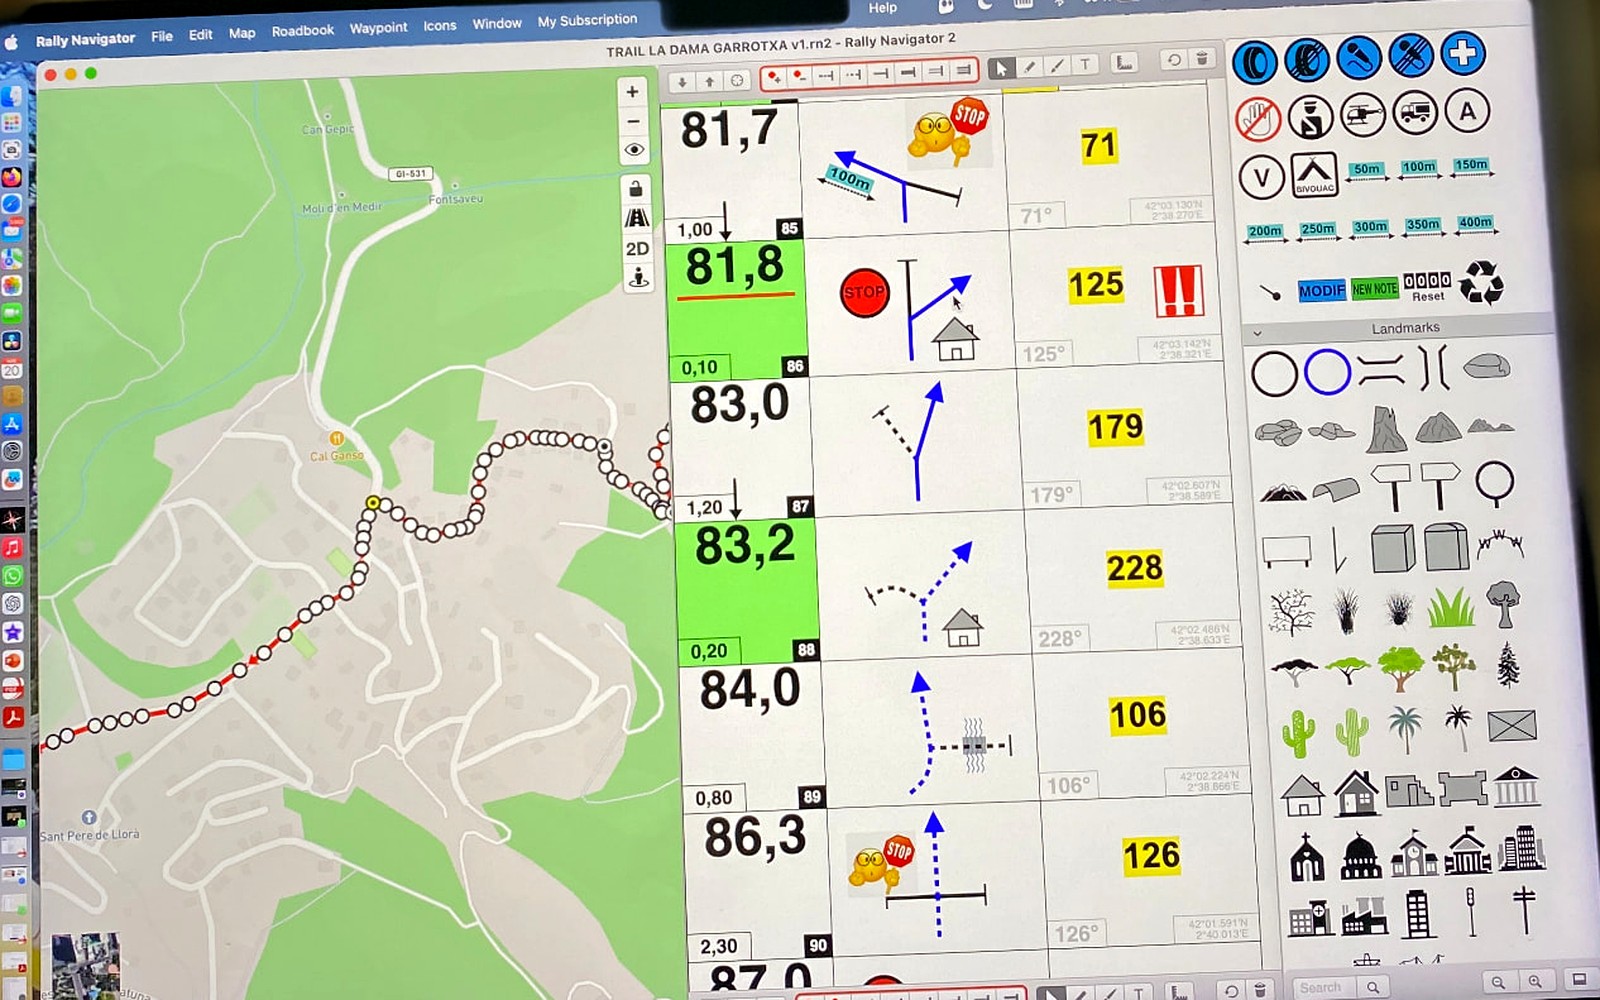Select the church landmark icon
Screen dimensions: 1600x1000
pyautogui.click(x=1307, y=858)
